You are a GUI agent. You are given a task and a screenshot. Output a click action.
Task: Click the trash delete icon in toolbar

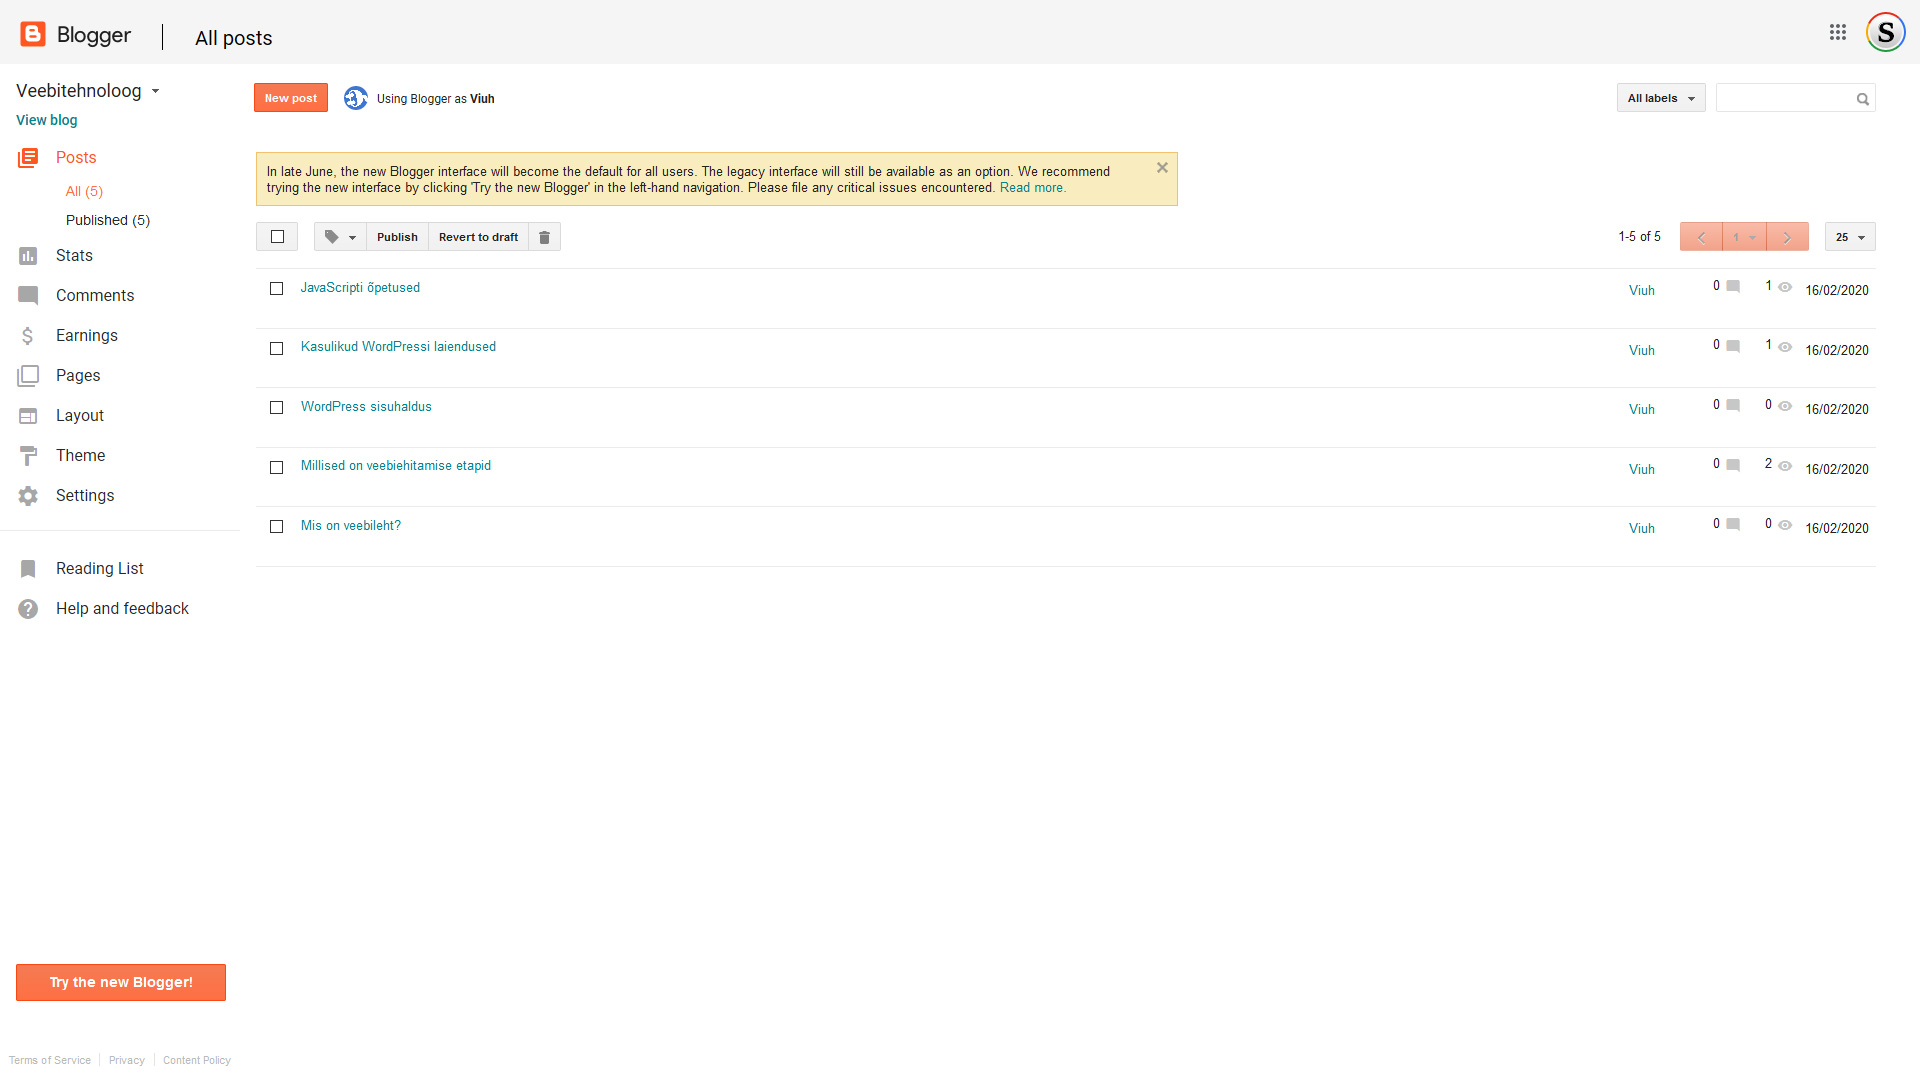point(544,237)
